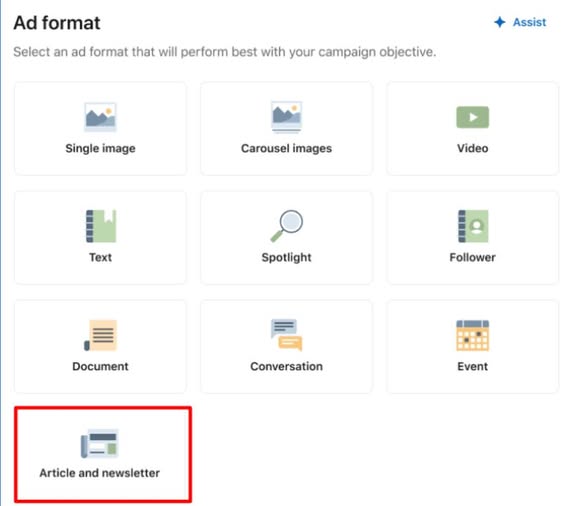Select the Spotlight format label

(x=286, y=257)
